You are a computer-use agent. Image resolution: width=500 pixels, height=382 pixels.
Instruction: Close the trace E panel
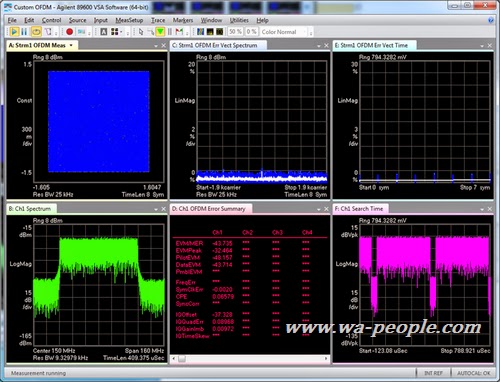click(x=489, y=45)
